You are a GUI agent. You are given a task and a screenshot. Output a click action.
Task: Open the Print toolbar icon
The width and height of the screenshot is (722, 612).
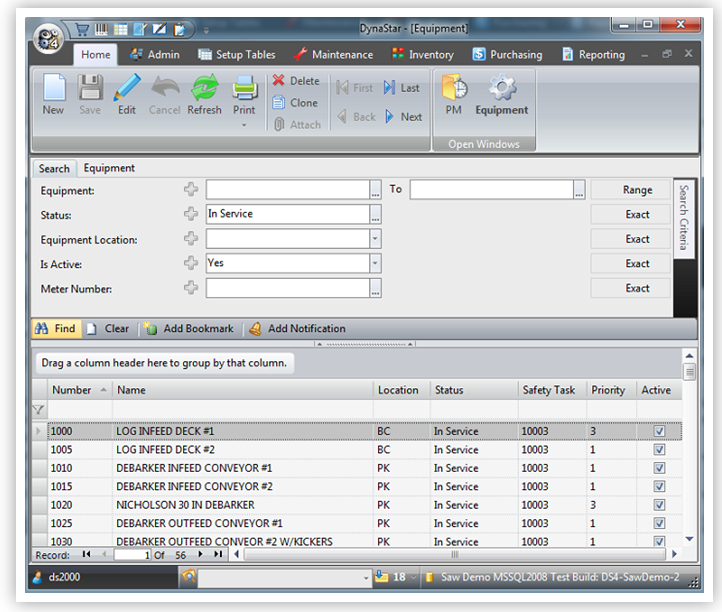[244, 95]
